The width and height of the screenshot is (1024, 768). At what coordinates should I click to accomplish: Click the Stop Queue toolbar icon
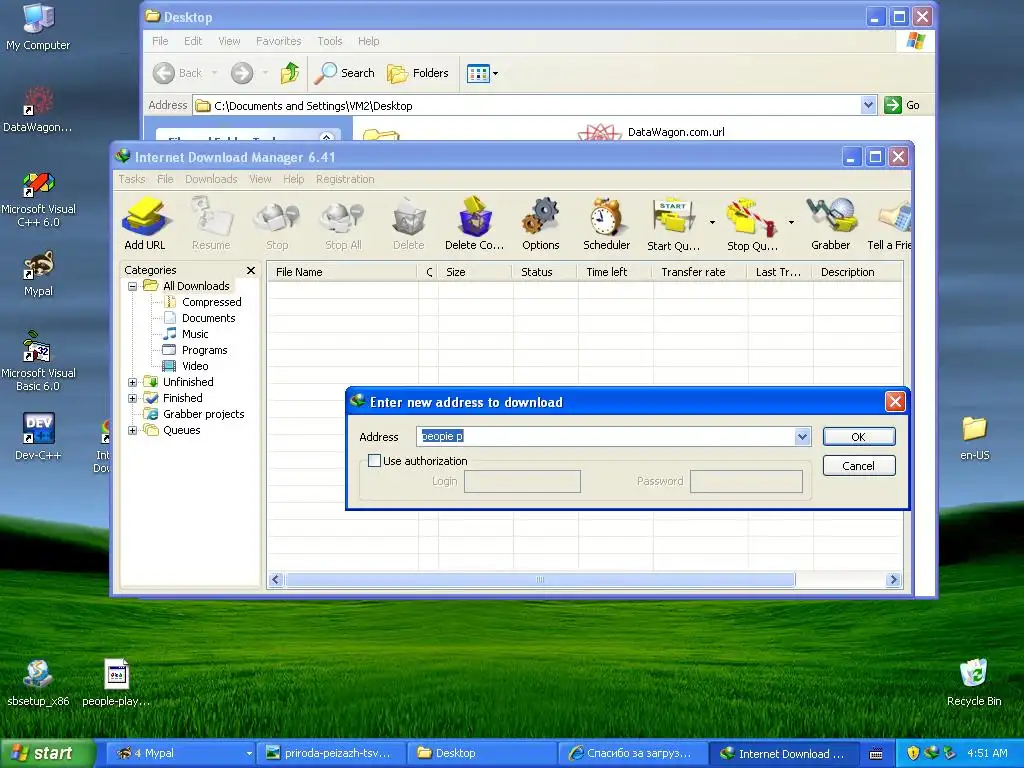[x=752, y=223]
